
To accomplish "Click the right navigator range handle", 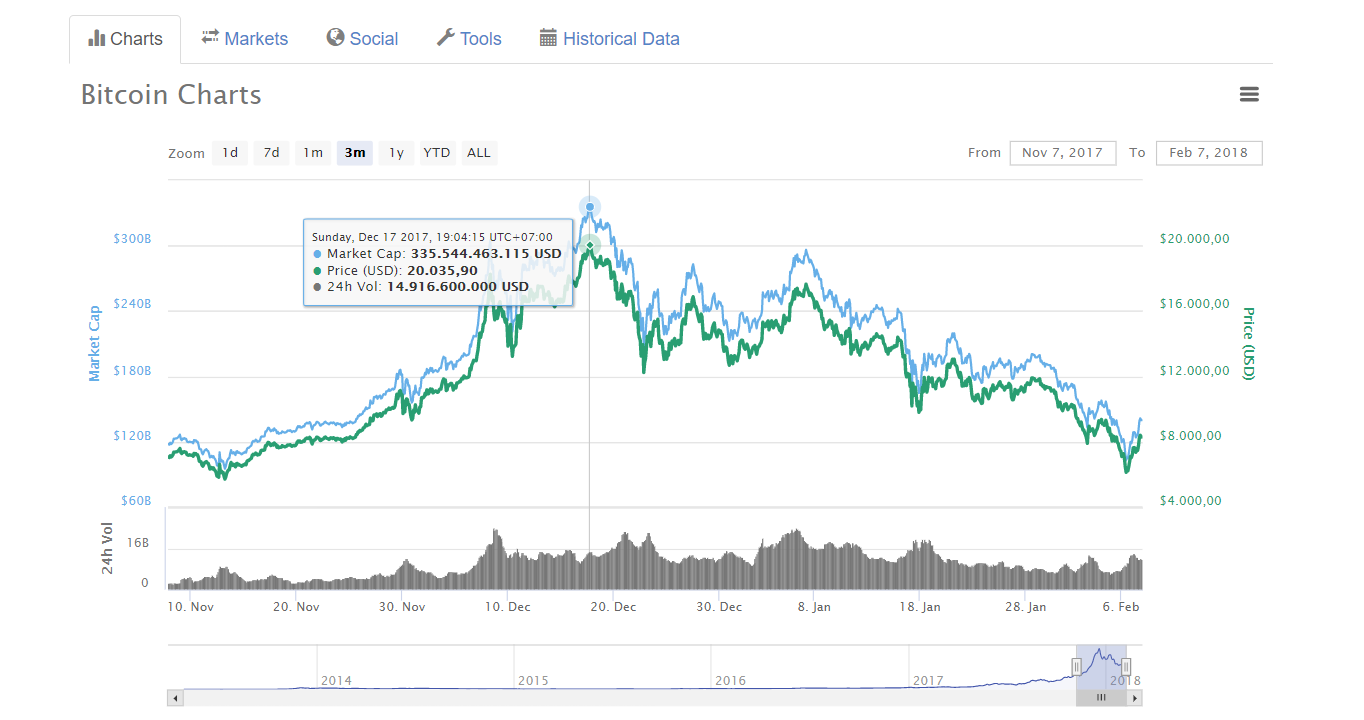I will [1126, 667].
